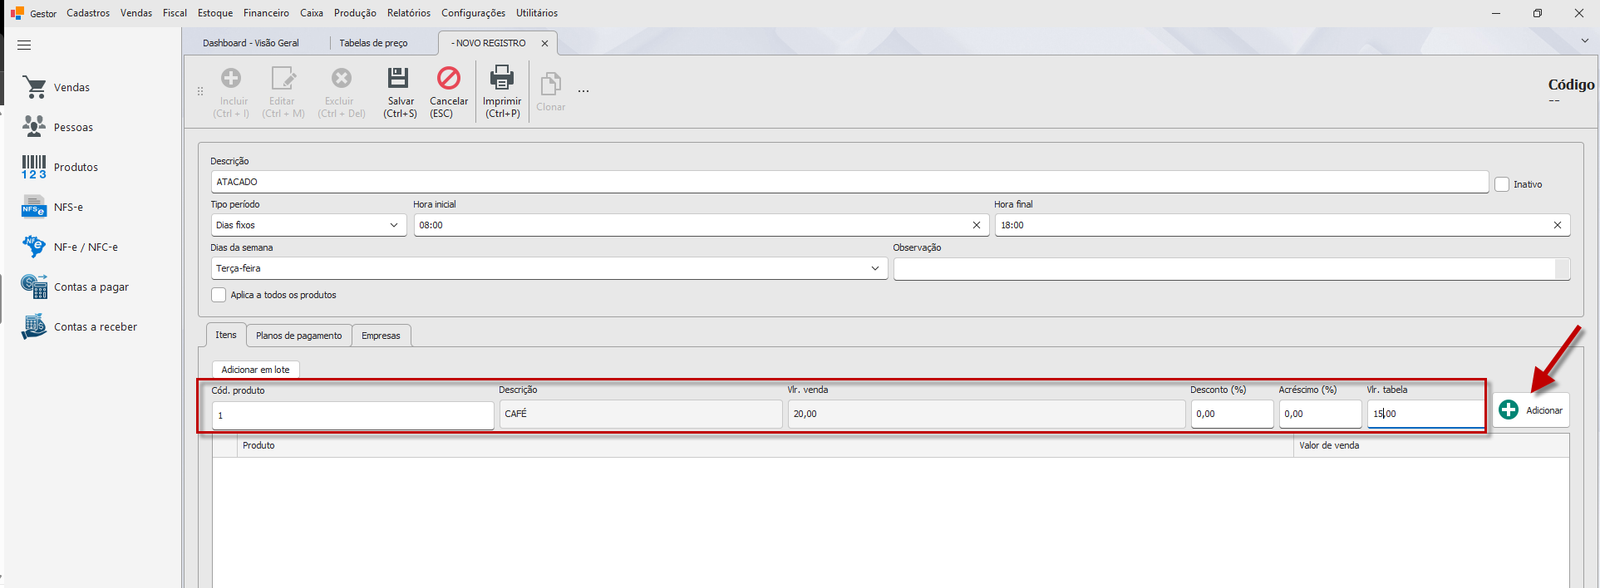Open Contas a pagar in sidebar

[76, 287]
